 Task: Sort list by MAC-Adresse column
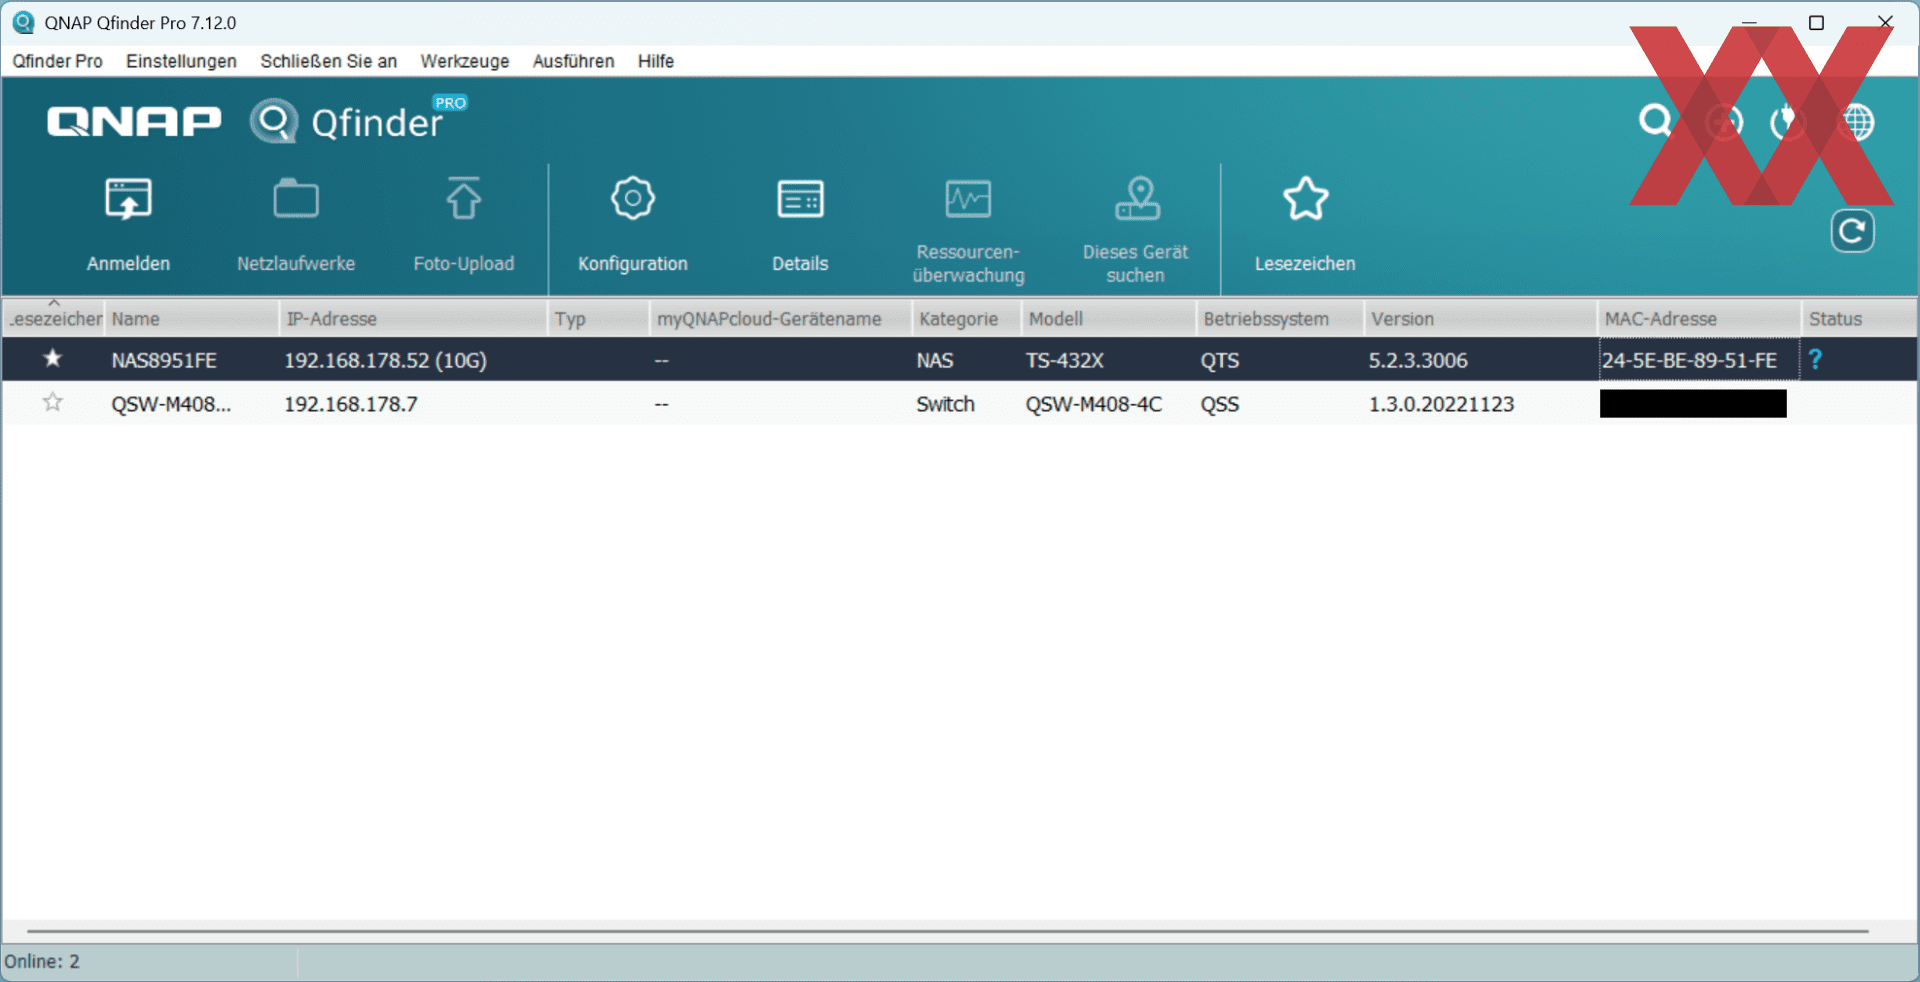(x=1699, y=318)
